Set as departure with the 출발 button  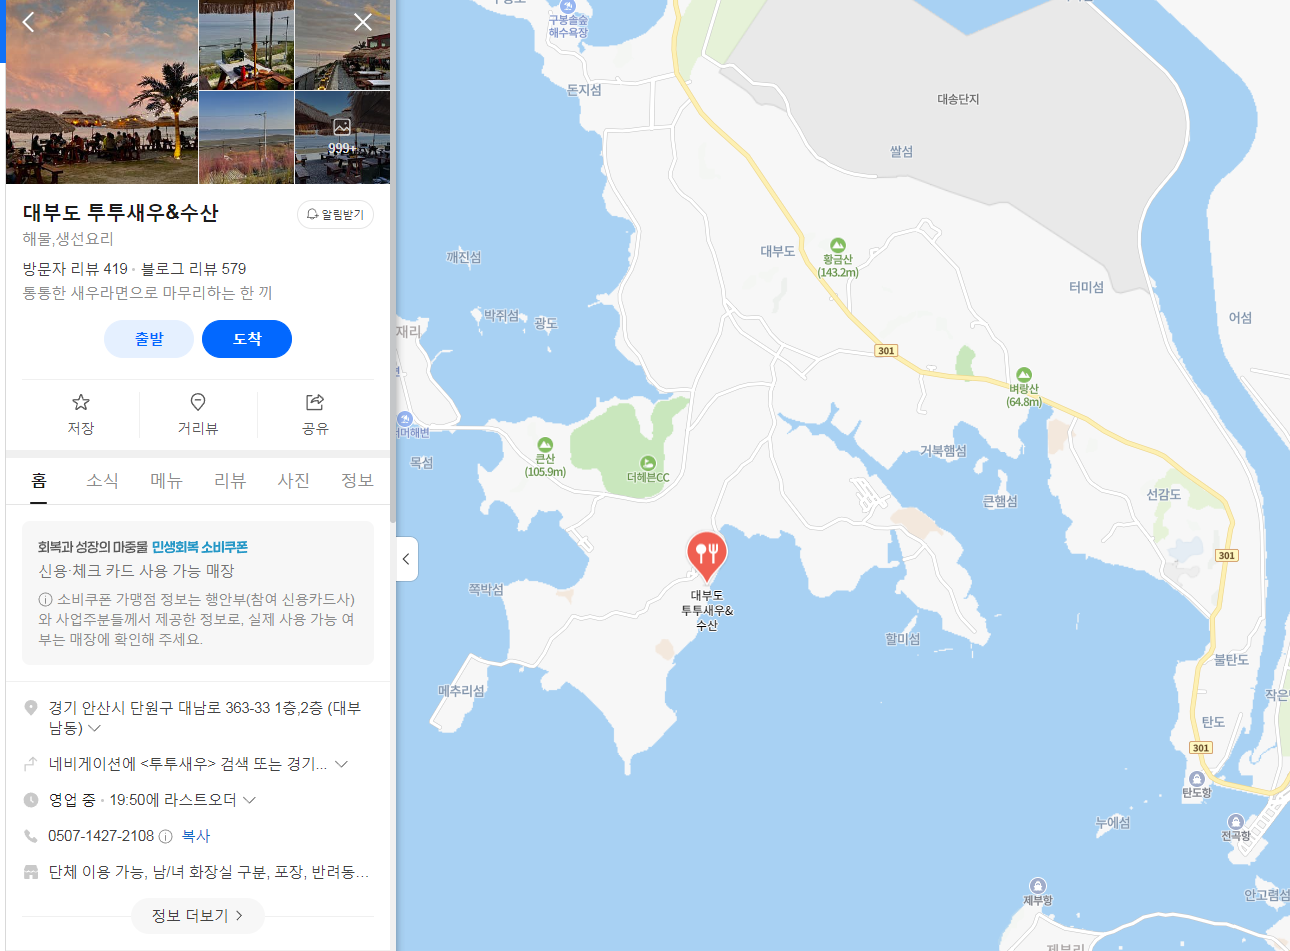(149, 339)
